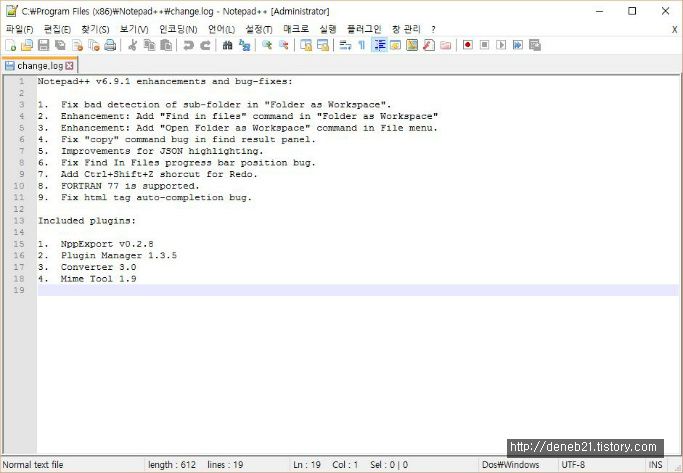Image resolution: width=683 pixels, height=473 pixels.
Task: Open the 플러그인 menu
Action: [x=364, y=29]
